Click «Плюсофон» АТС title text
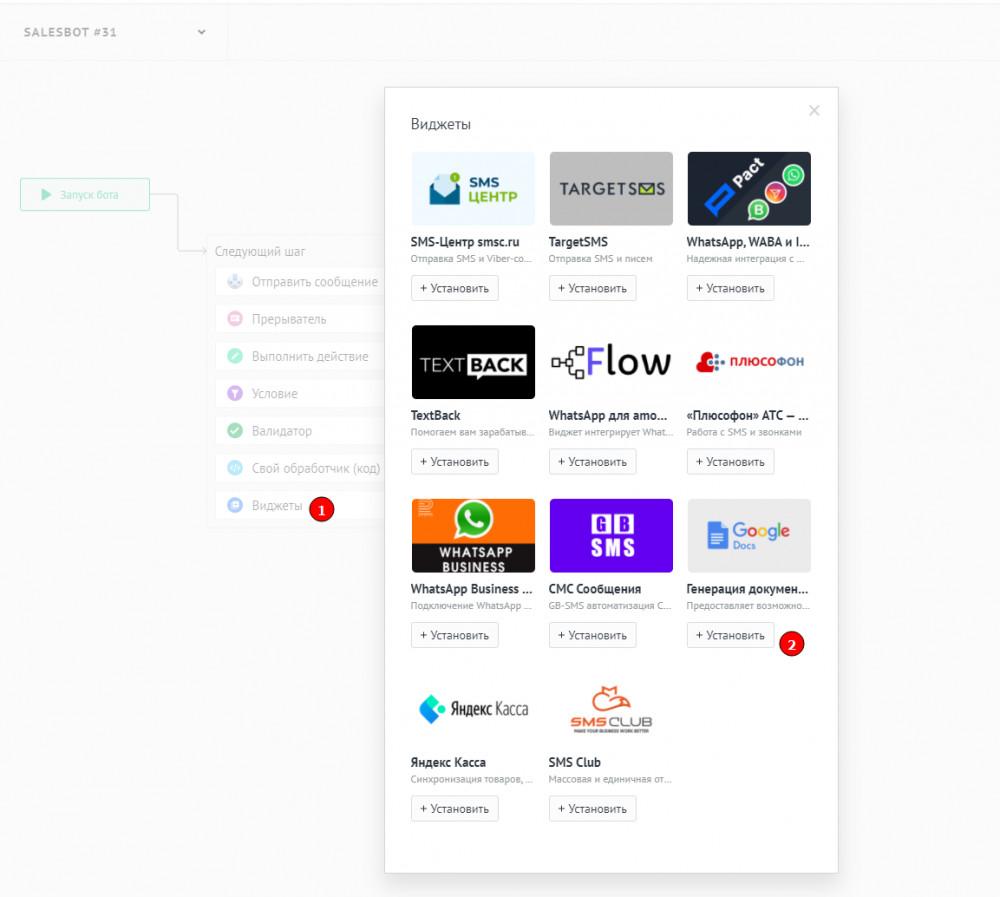 (747, 415)
